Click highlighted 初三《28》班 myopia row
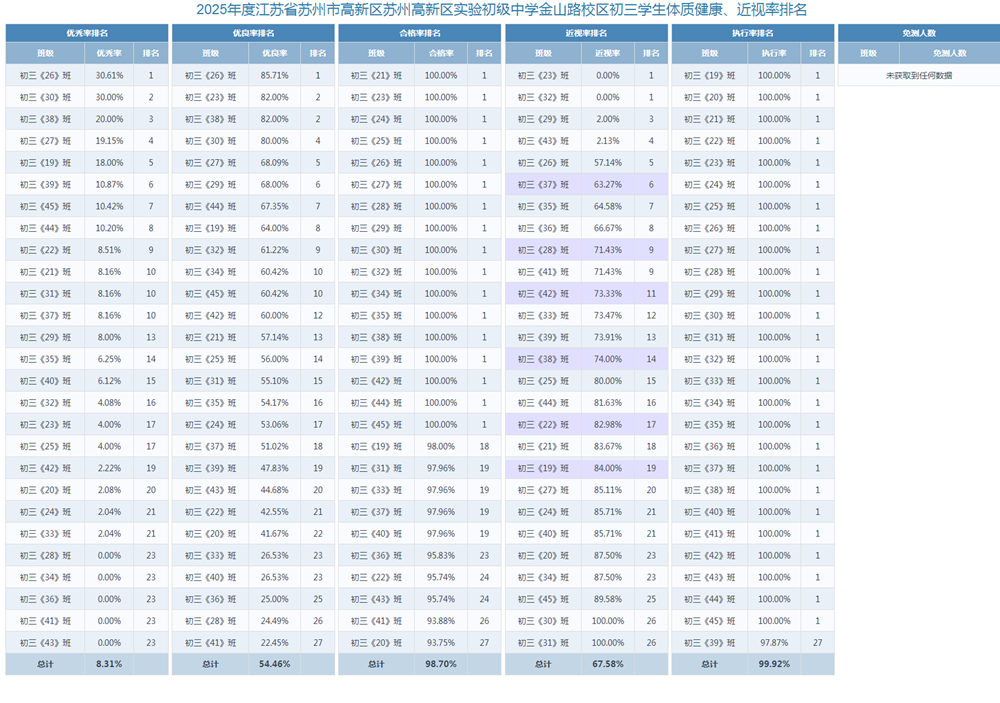1000x703 pixels. [586, 250]
